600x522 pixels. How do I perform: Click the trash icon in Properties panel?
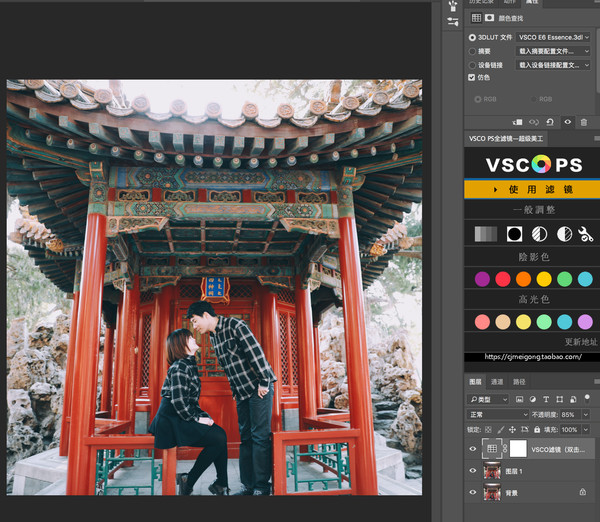584,122
